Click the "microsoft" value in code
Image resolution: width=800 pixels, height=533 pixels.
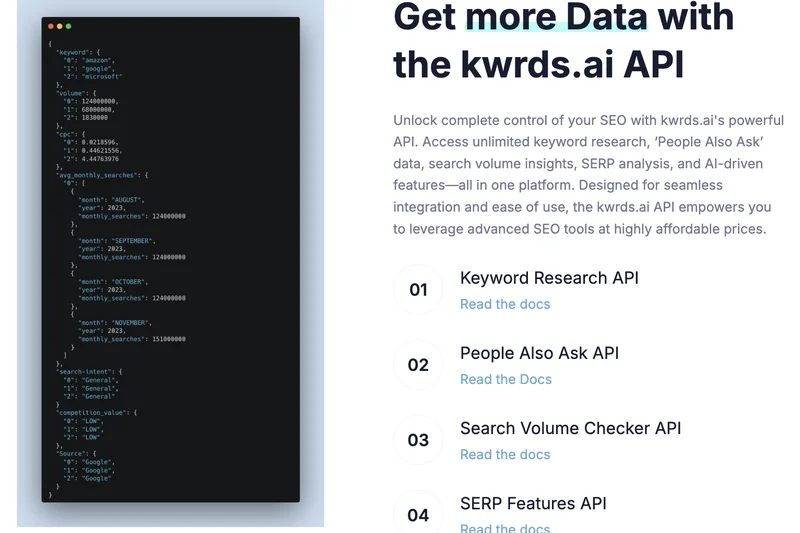[x=102, y=77]
